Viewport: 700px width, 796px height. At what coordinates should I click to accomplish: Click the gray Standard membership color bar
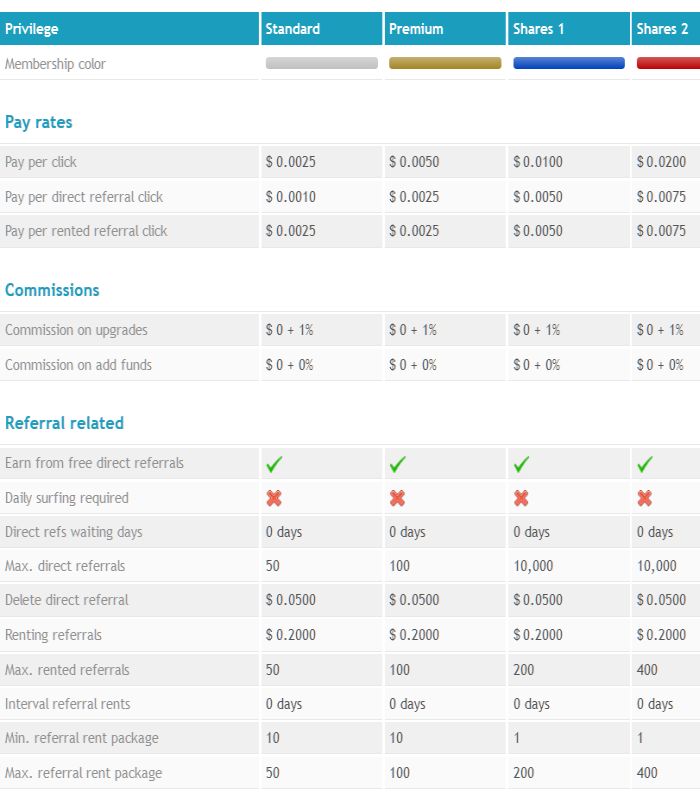click(x=321, y=63)
